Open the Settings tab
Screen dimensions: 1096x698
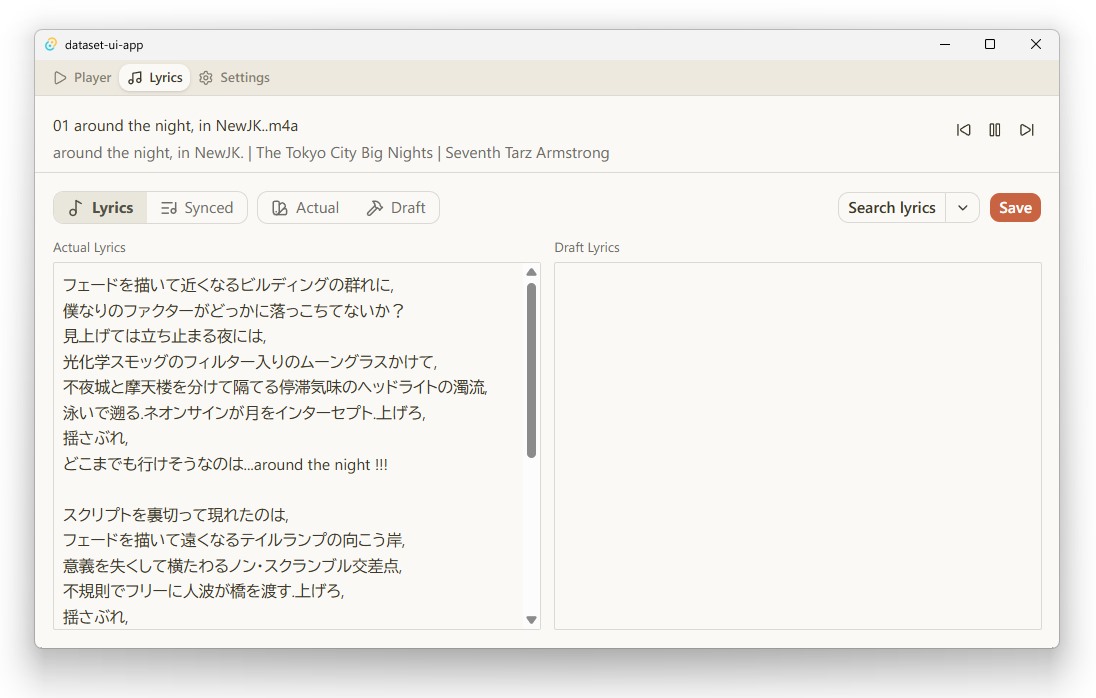coord(234,78)
